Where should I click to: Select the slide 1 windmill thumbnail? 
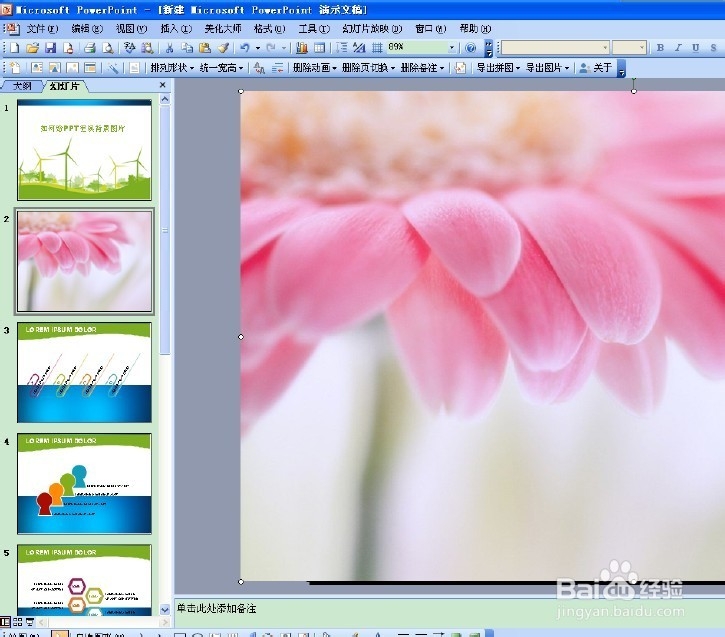coord(84,150)
